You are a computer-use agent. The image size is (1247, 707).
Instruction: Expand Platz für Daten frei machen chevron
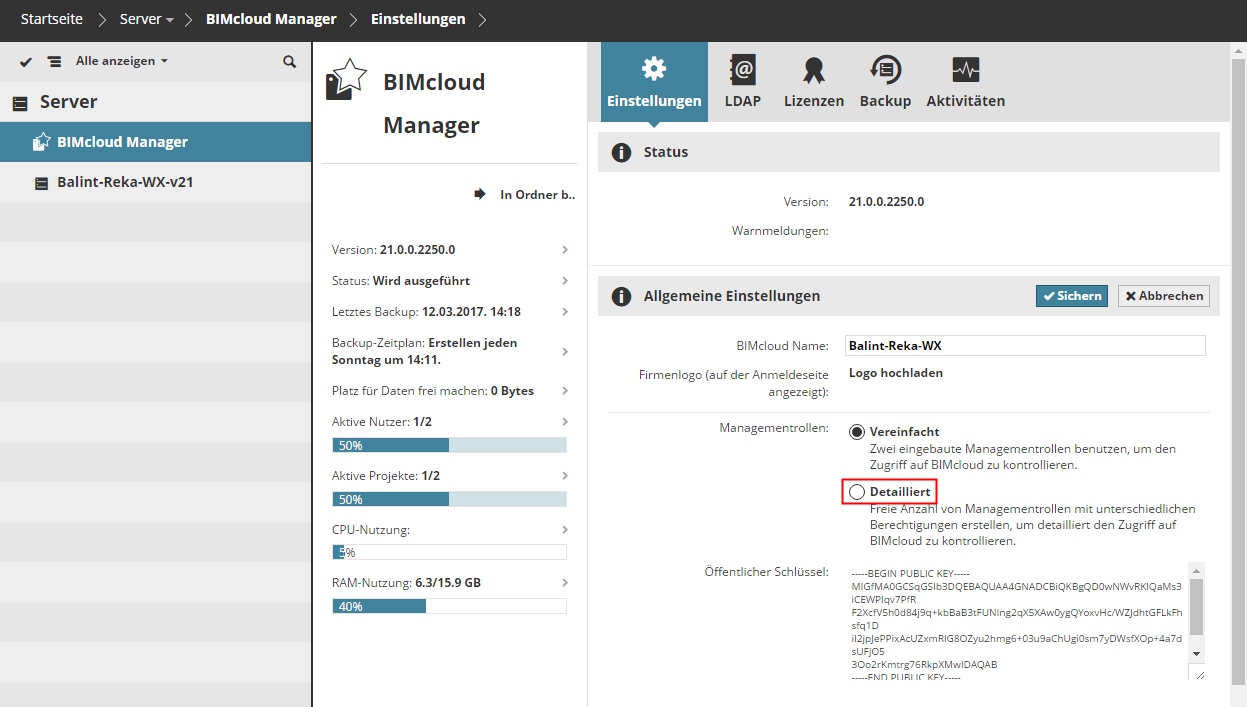click(x=565, y=390)
